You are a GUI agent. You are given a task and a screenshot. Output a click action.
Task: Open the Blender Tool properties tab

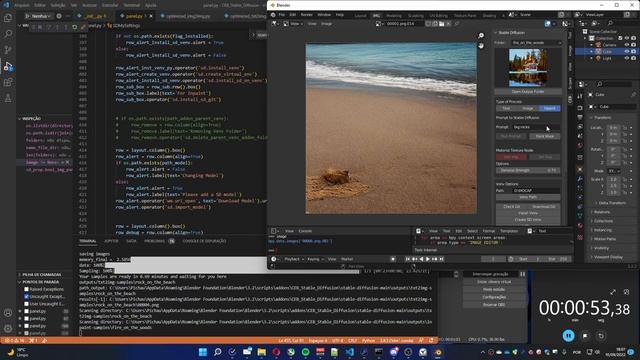(580, 96)
